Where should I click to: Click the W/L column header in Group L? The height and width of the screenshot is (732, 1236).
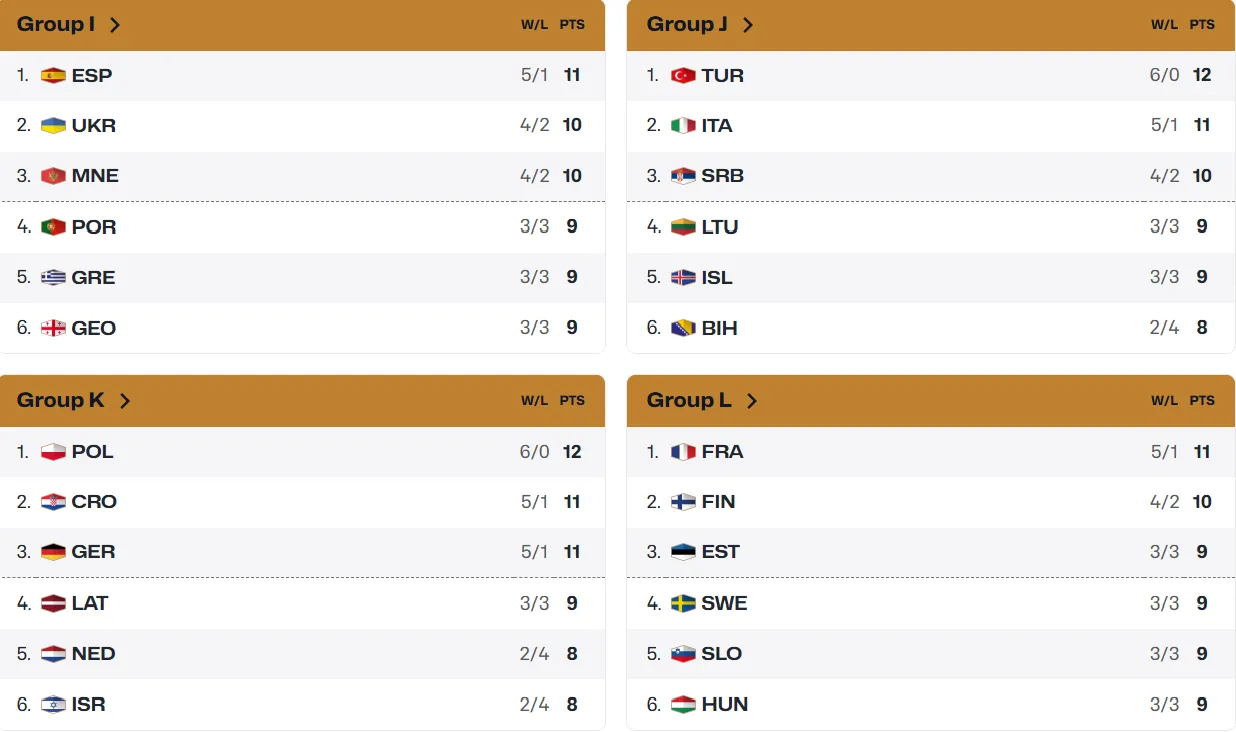1164,400
